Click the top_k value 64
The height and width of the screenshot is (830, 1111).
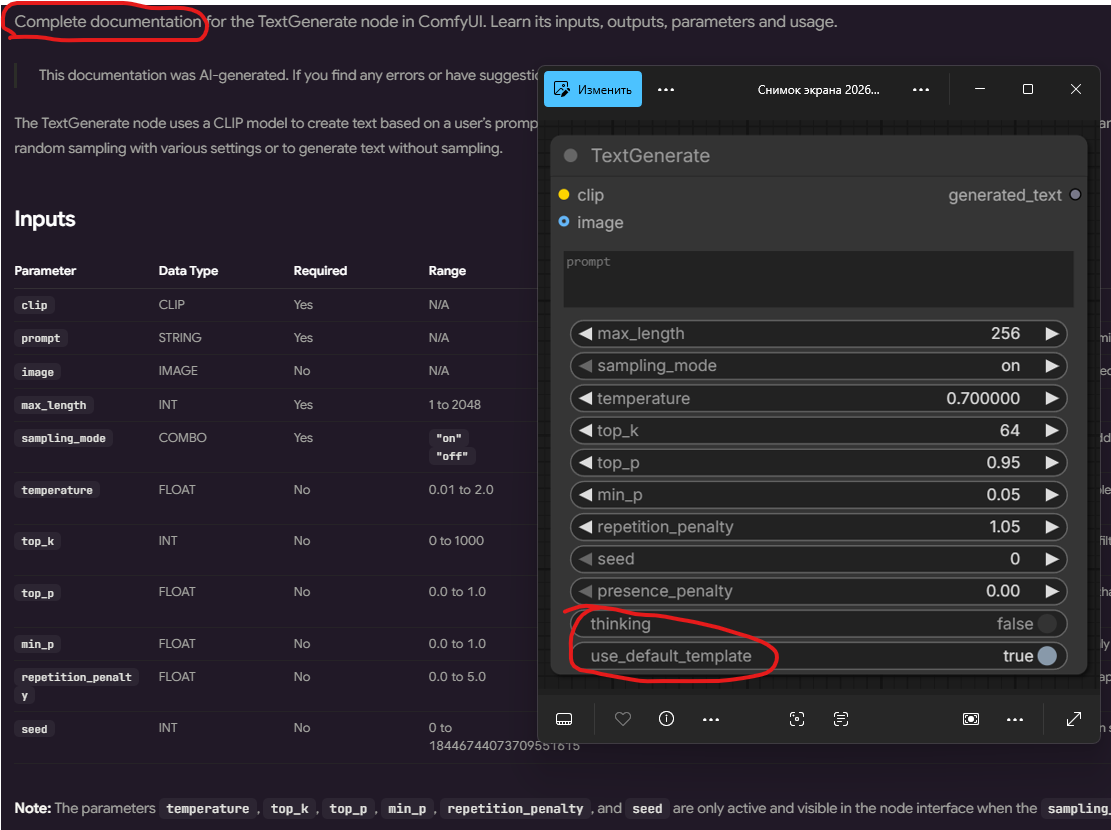tap(1010, 430)
